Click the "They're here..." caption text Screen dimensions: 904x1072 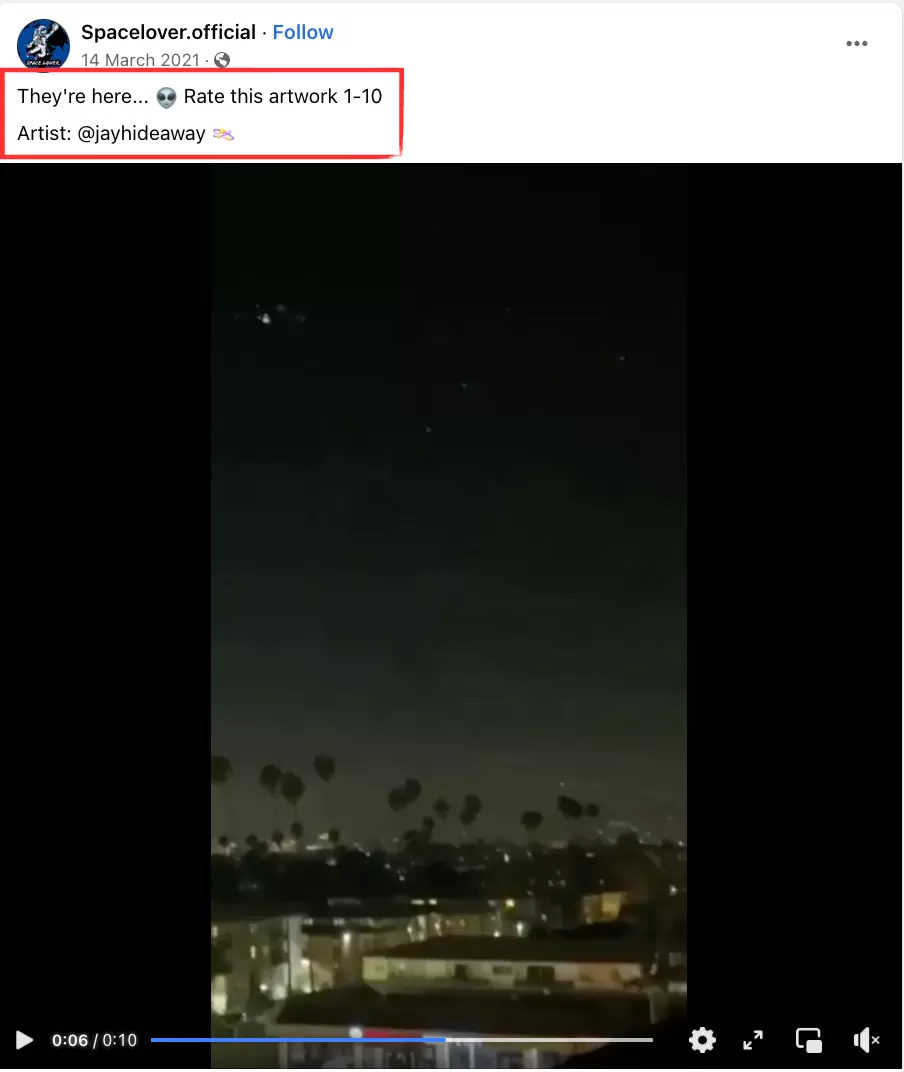pyautogui.click(x=83, y=96)
